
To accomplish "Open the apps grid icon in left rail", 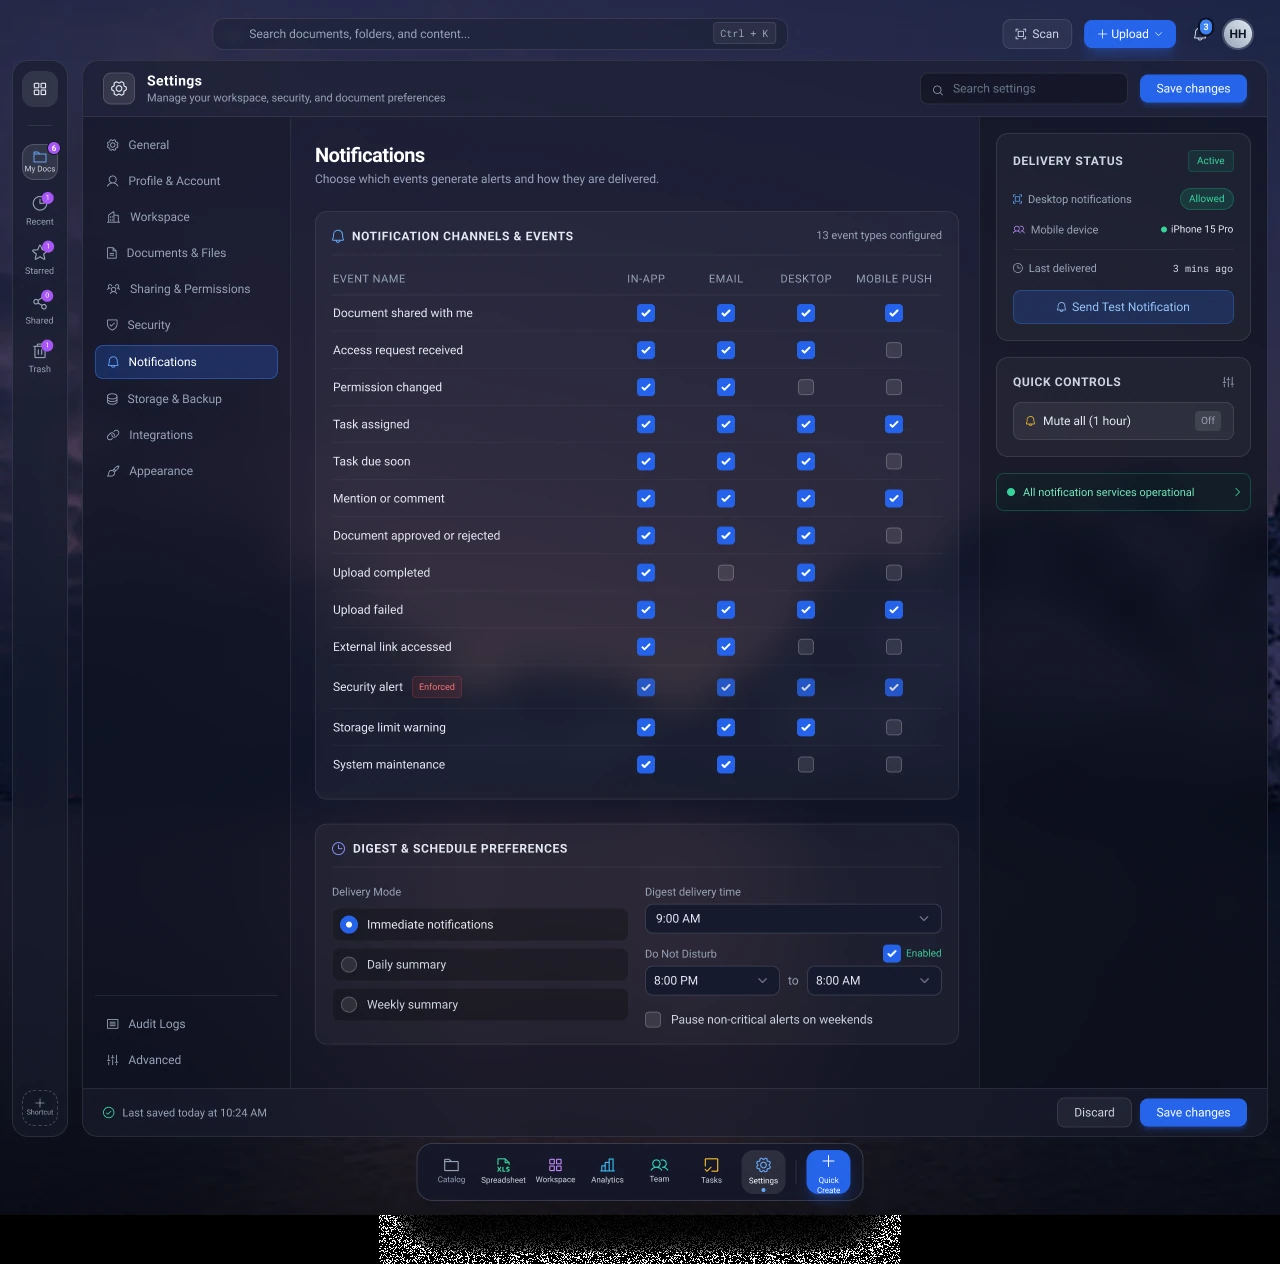I will [40, 89].
